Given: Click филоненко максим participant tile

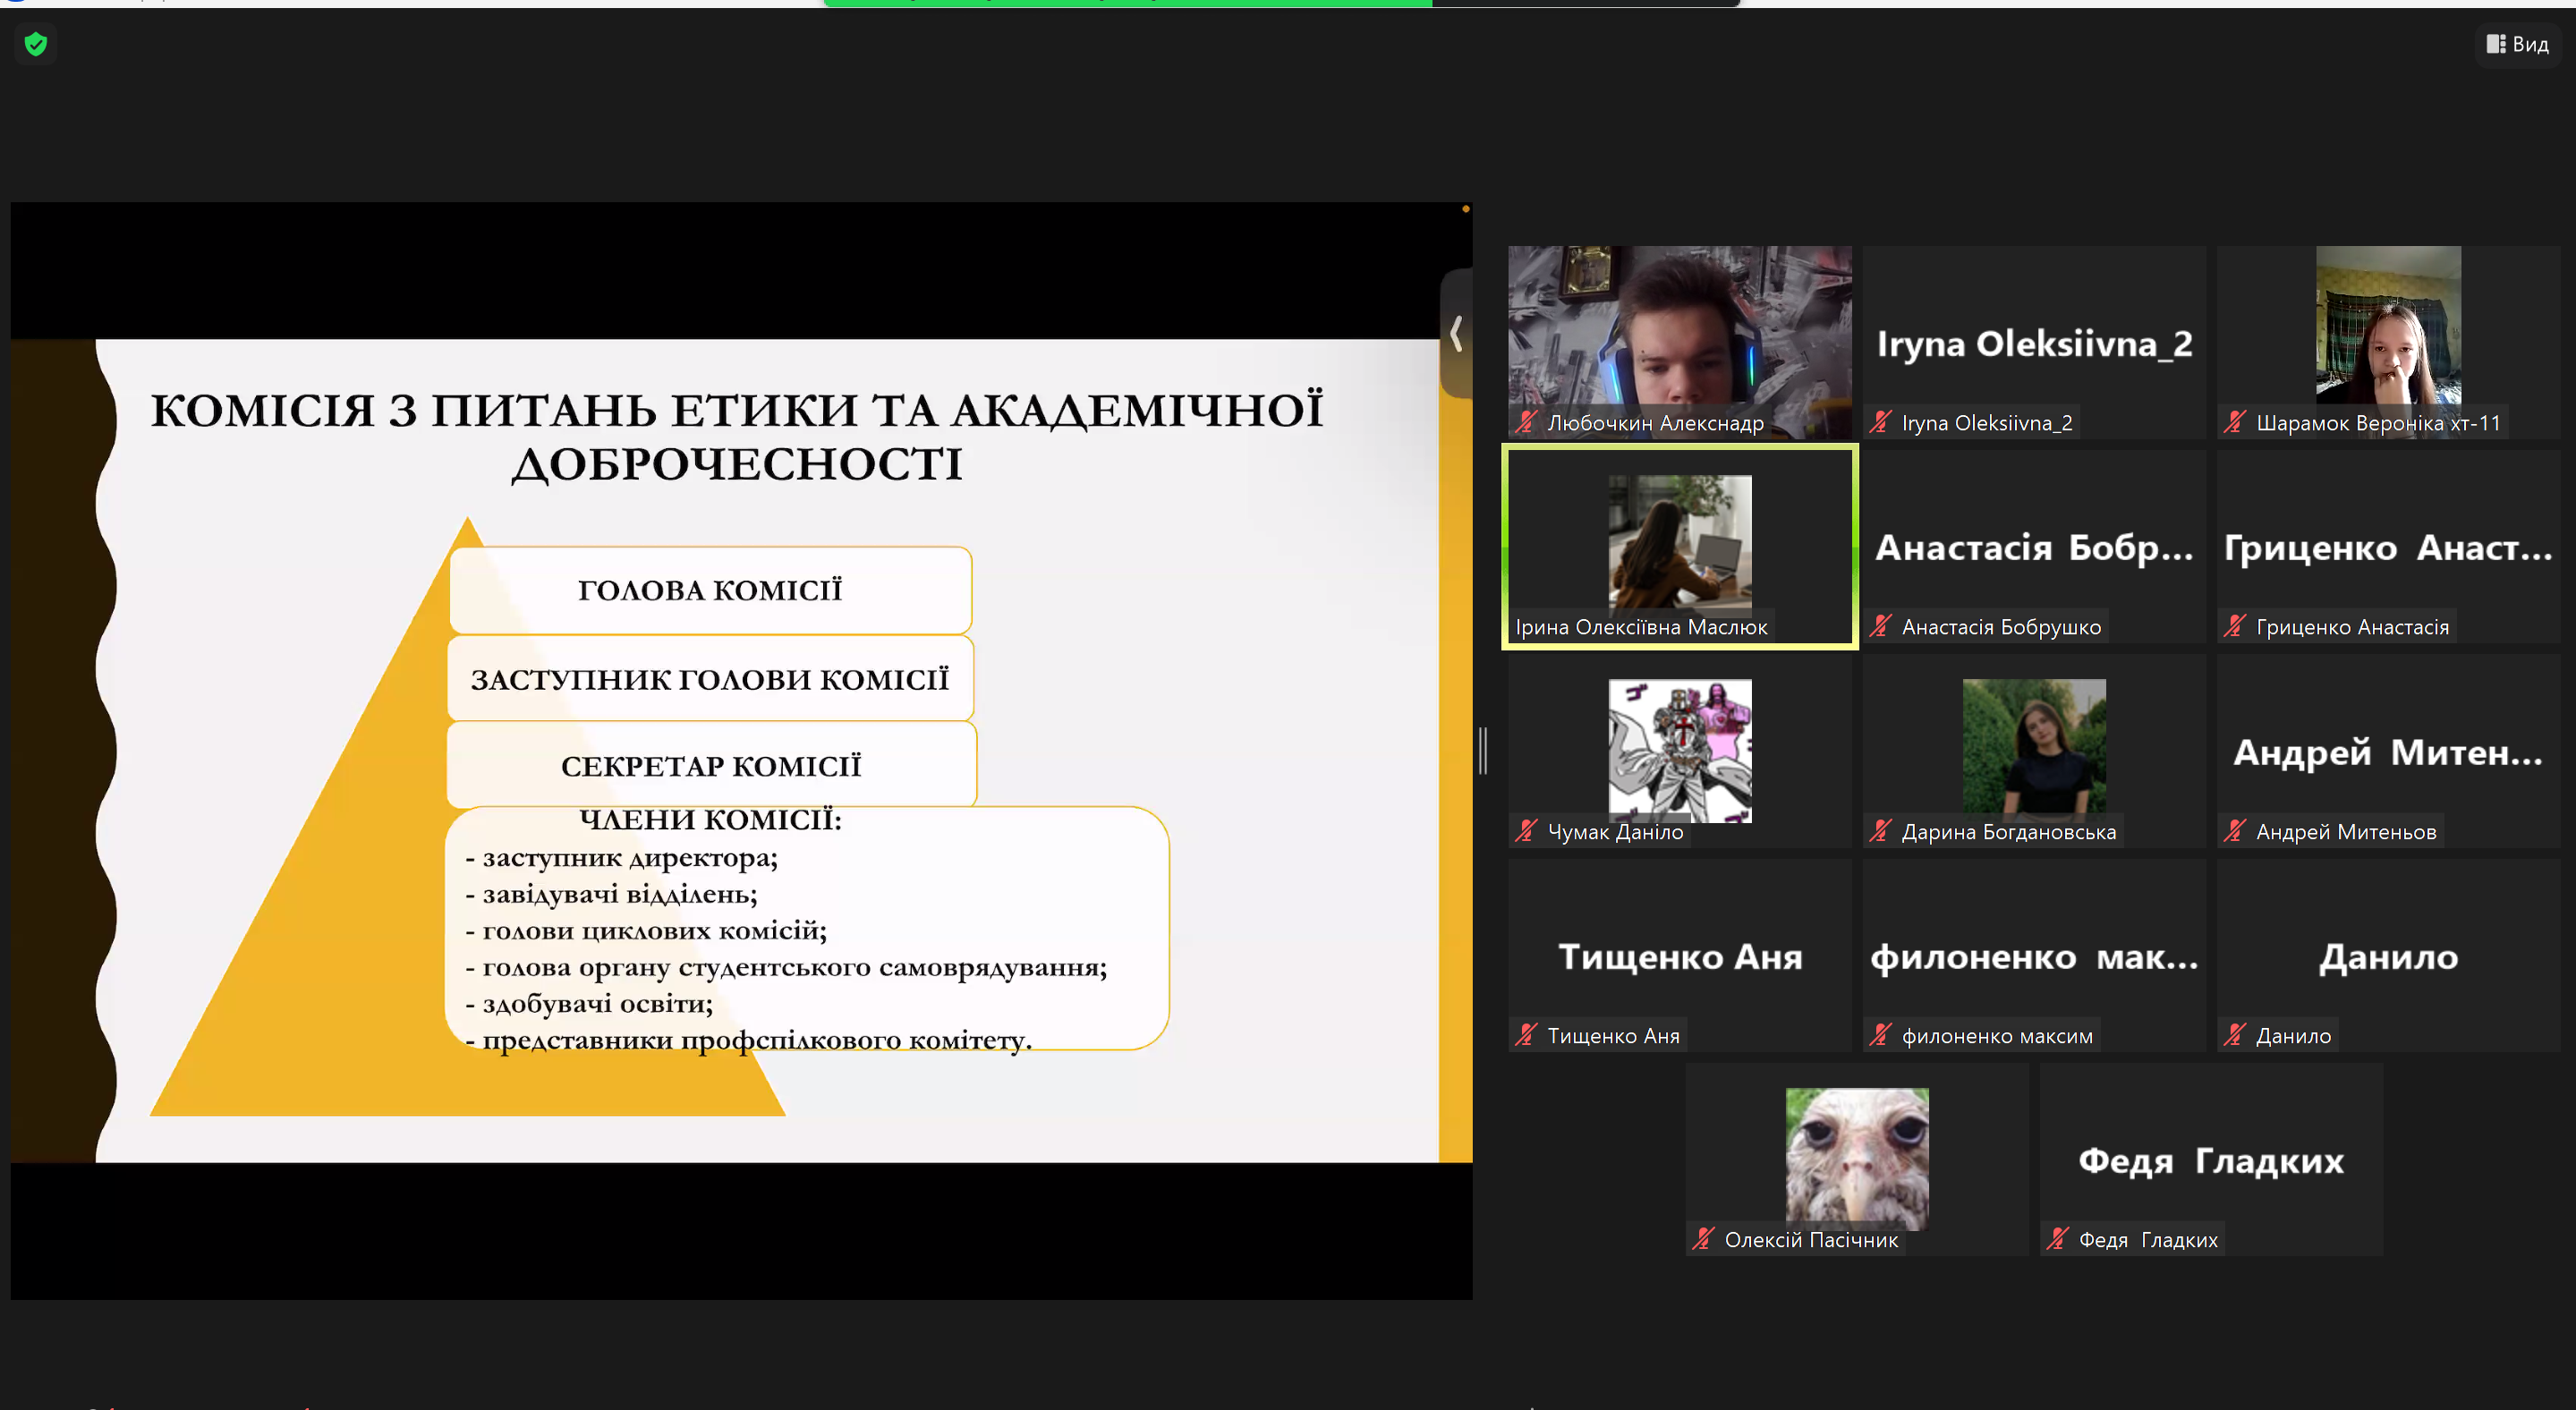Looking at the screenshot, I should click(x=2034, y=955).
